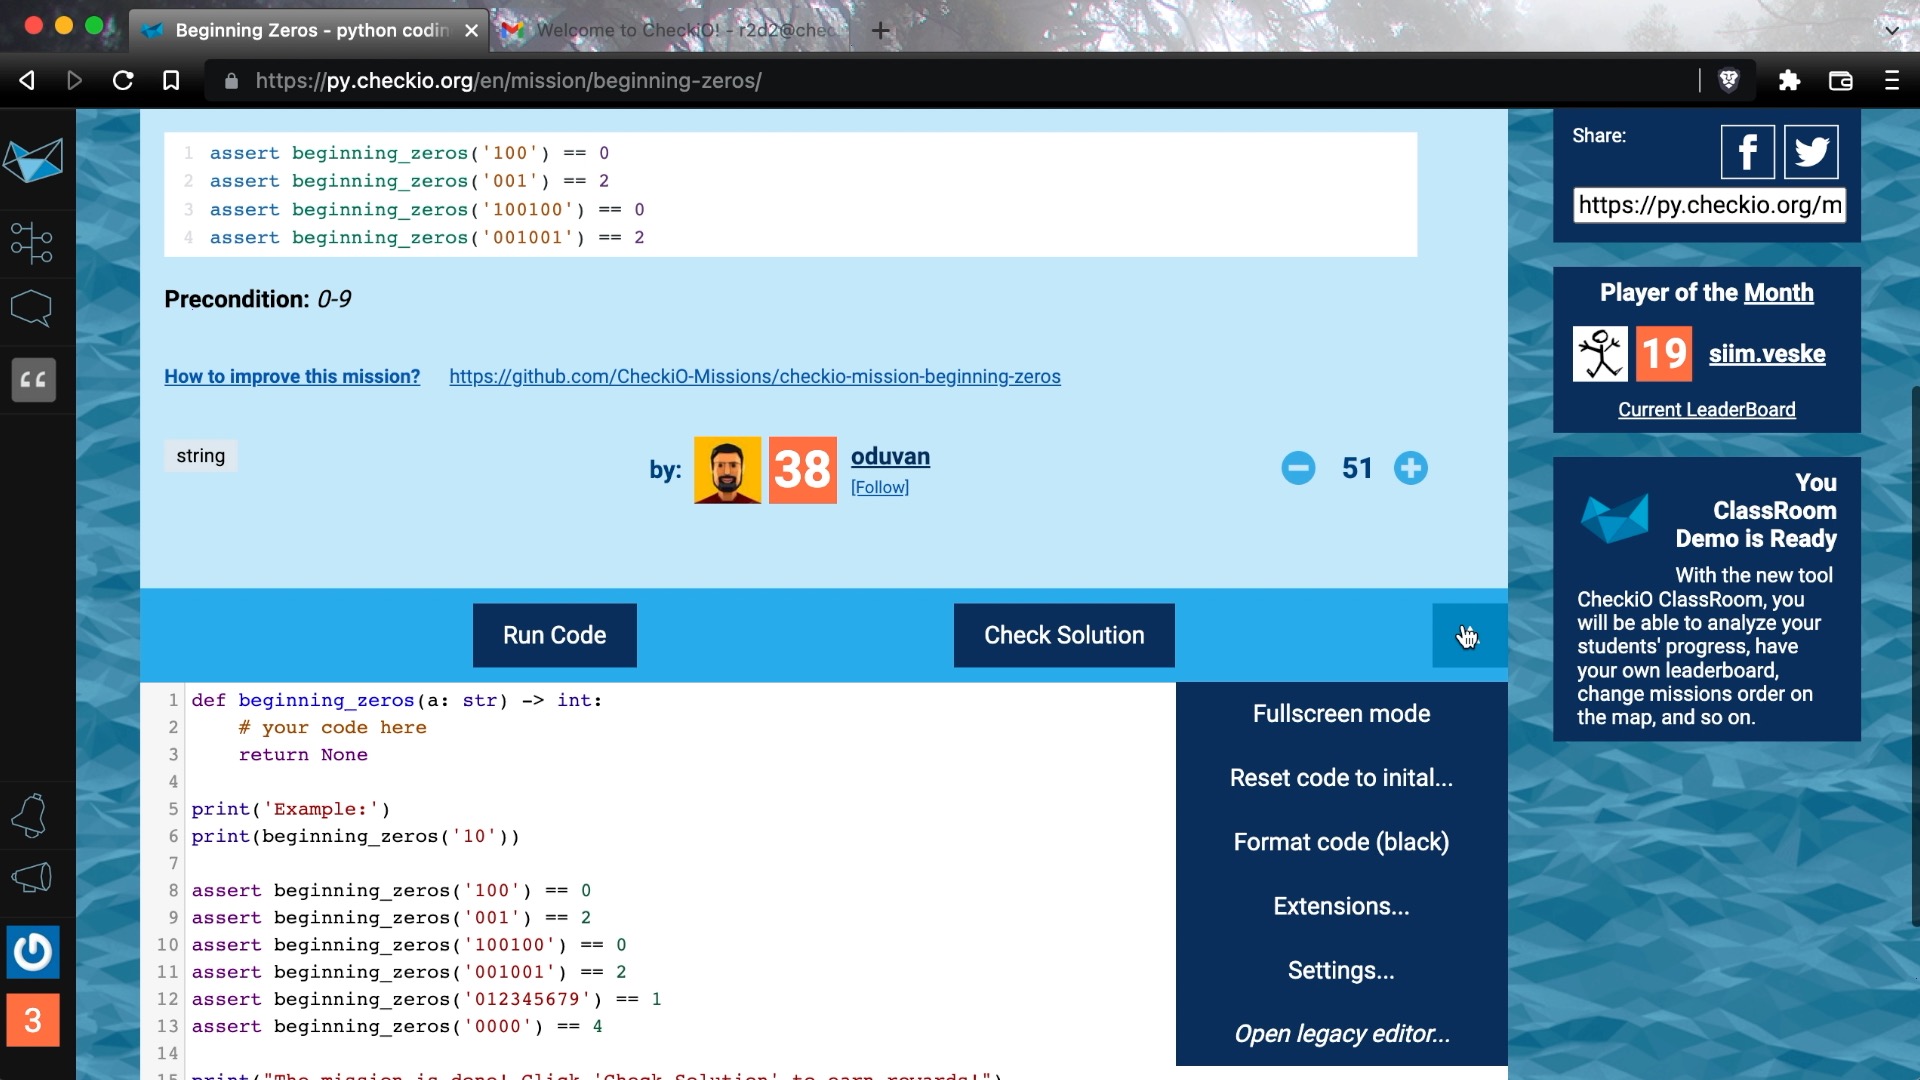Expand the tab list chevron
The image size is (1920, 1080).
(1891, 30)
